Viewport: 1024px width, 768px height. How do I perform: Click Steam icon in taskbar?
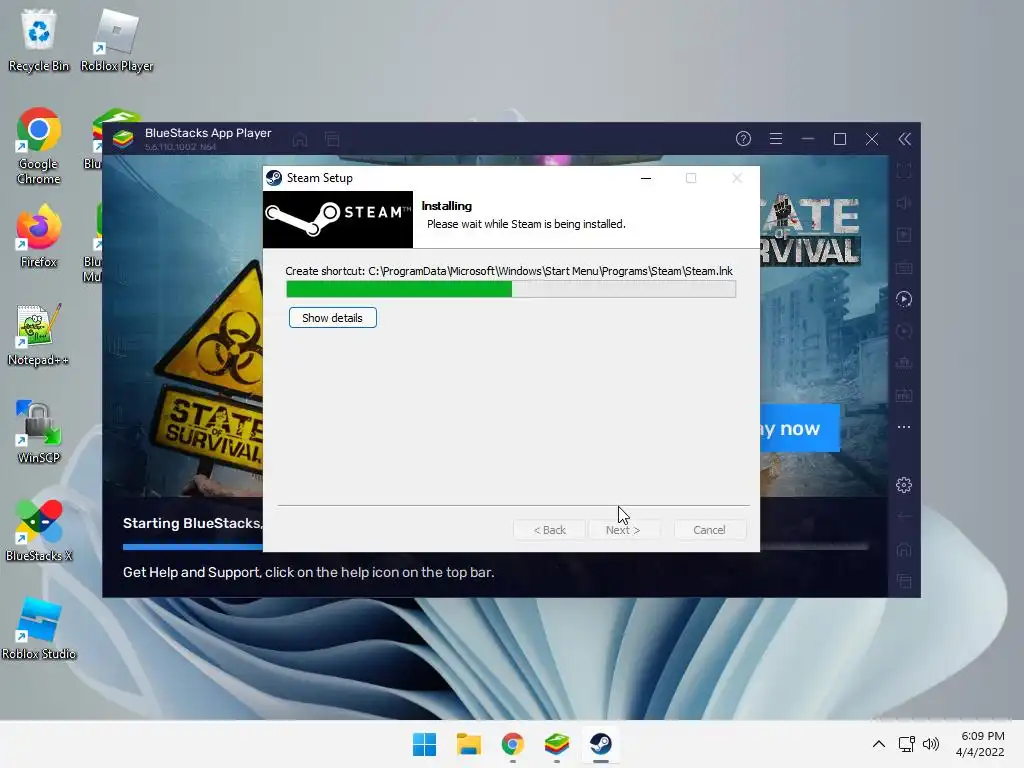click(x=600, y=744)
